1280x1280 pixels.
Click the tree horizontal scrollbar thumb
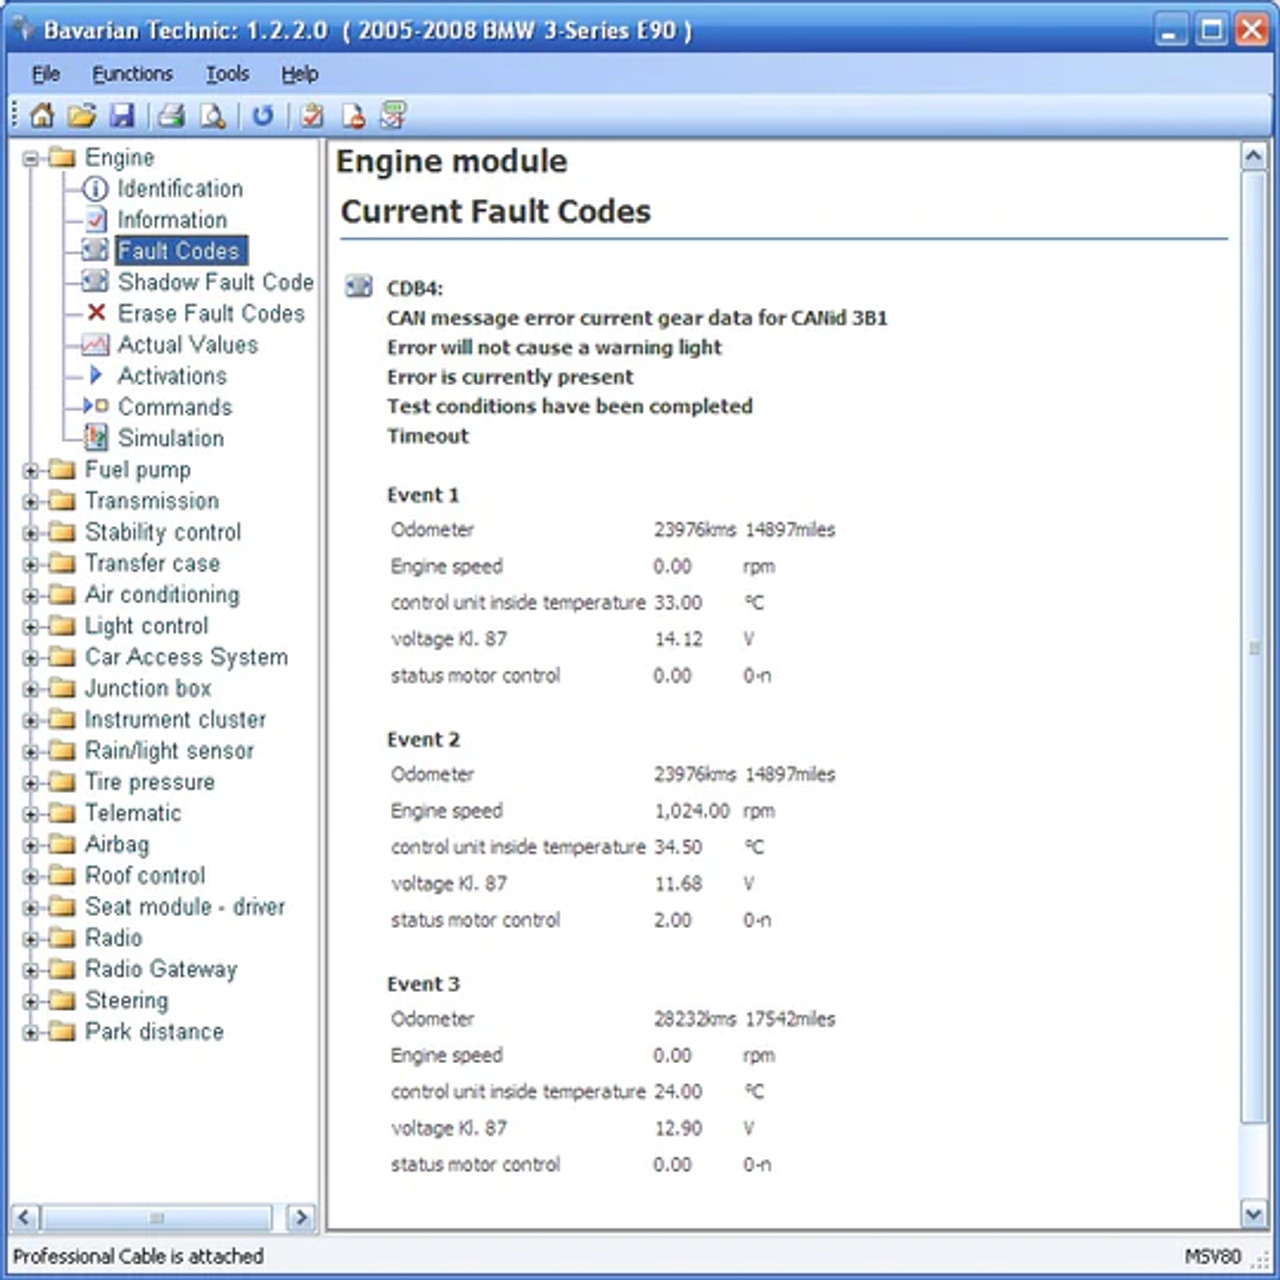[157, 1217]
